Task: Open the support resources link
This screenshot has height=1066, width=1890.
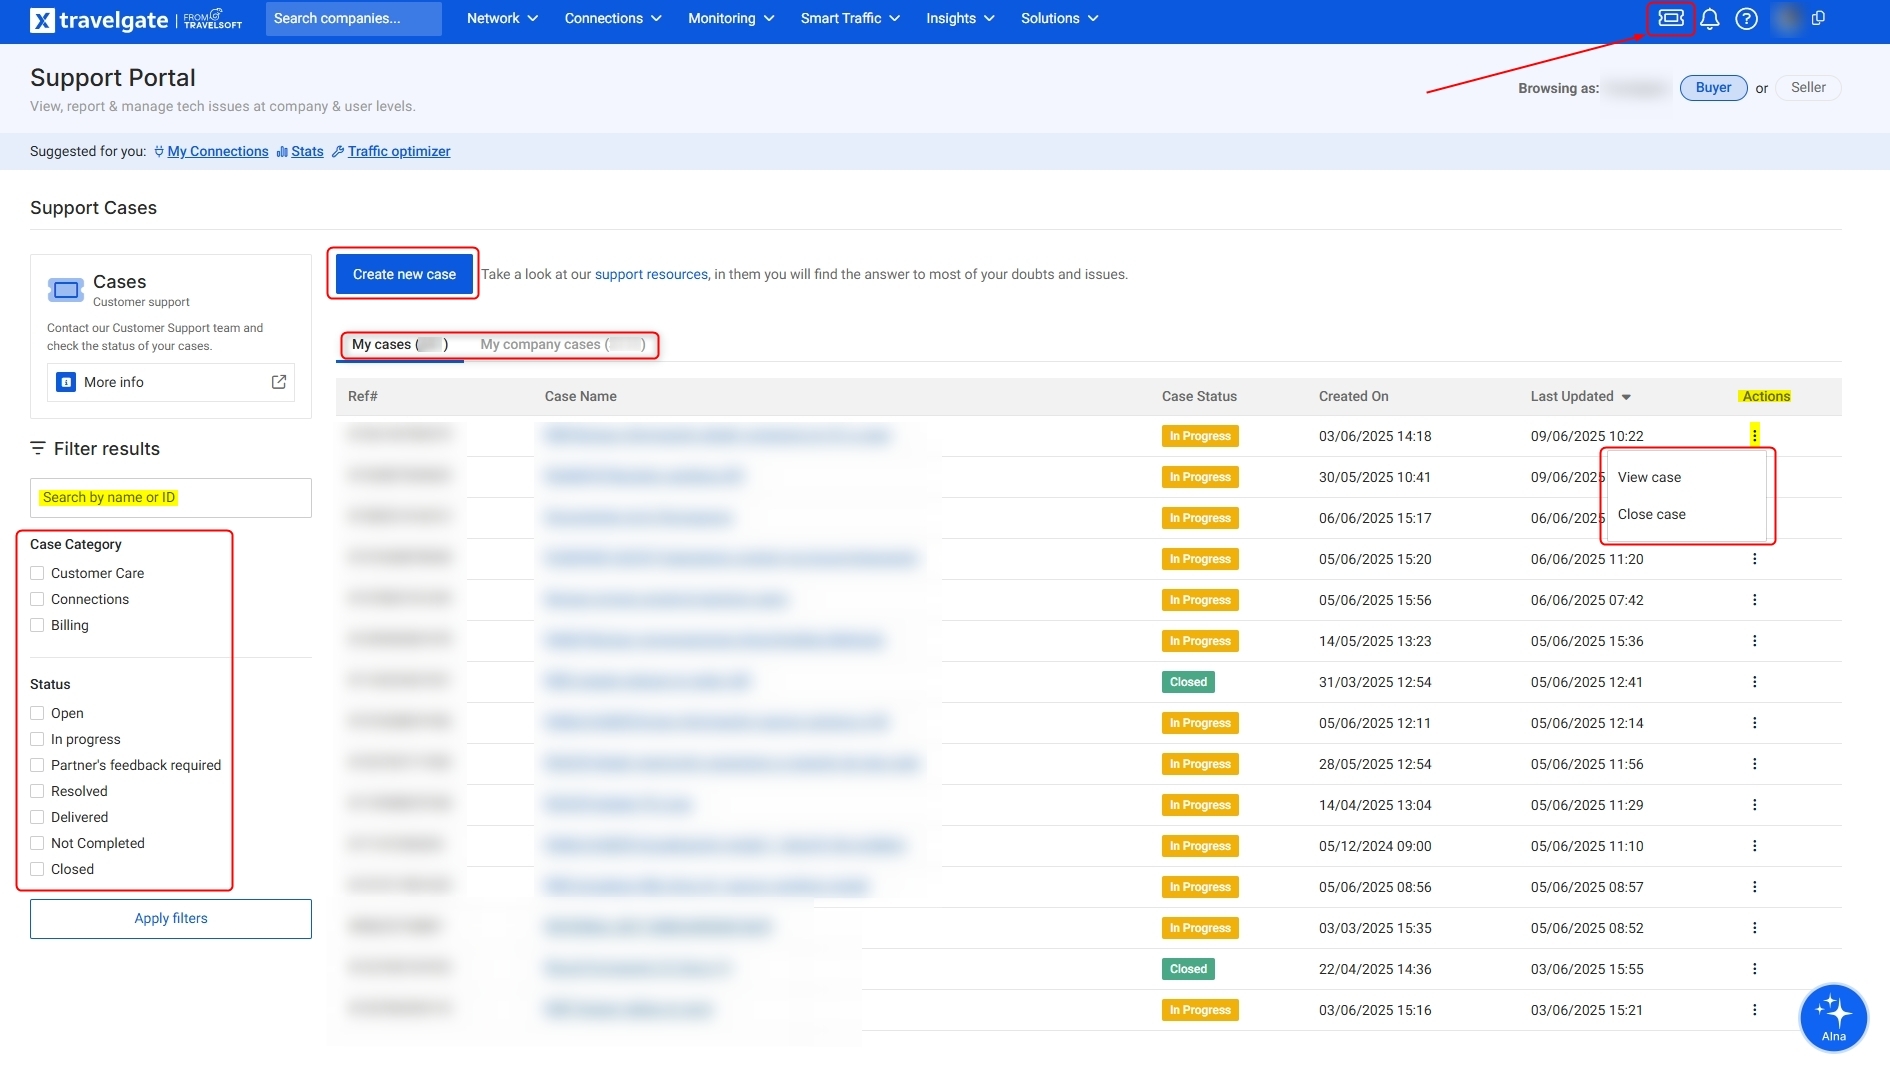Action: point(651,274)
